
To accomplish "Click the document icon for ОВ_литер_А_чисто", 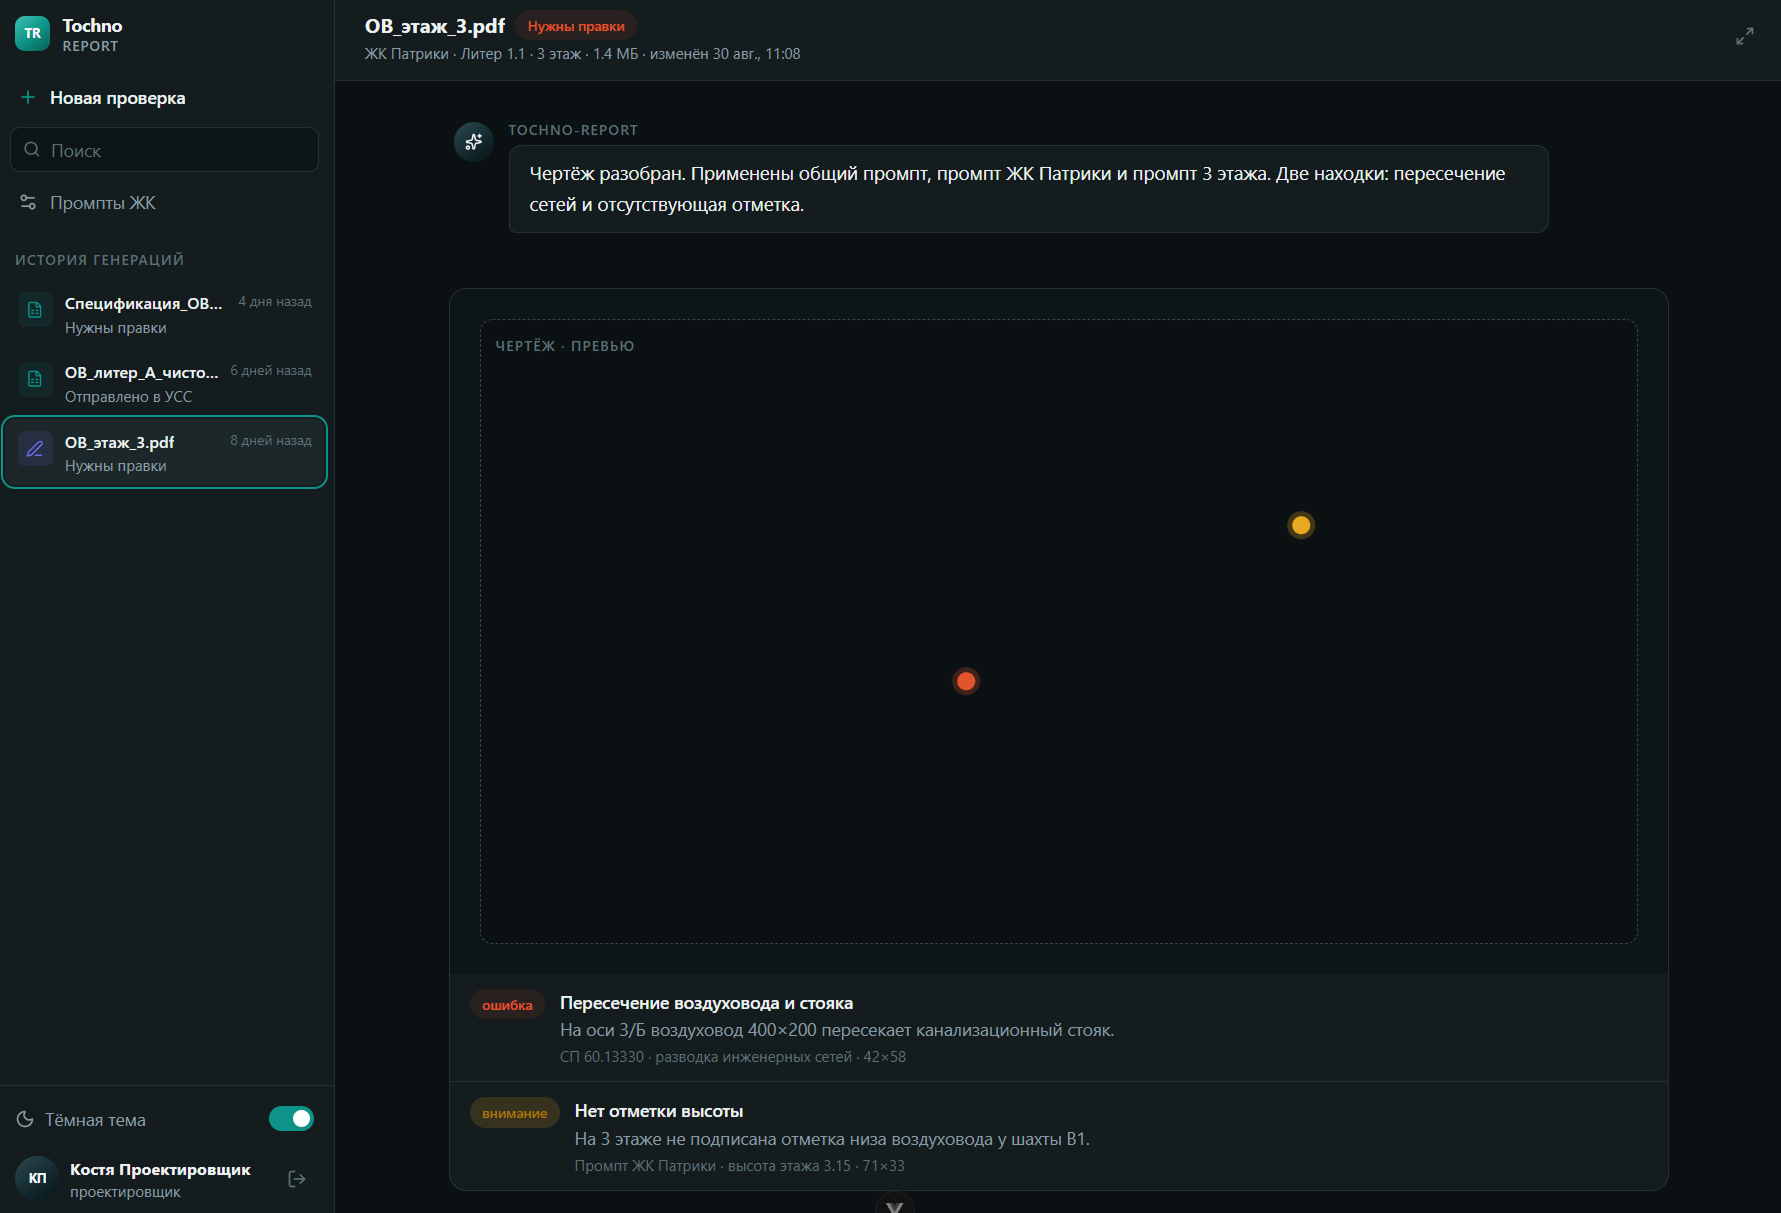I will [35, 379].
